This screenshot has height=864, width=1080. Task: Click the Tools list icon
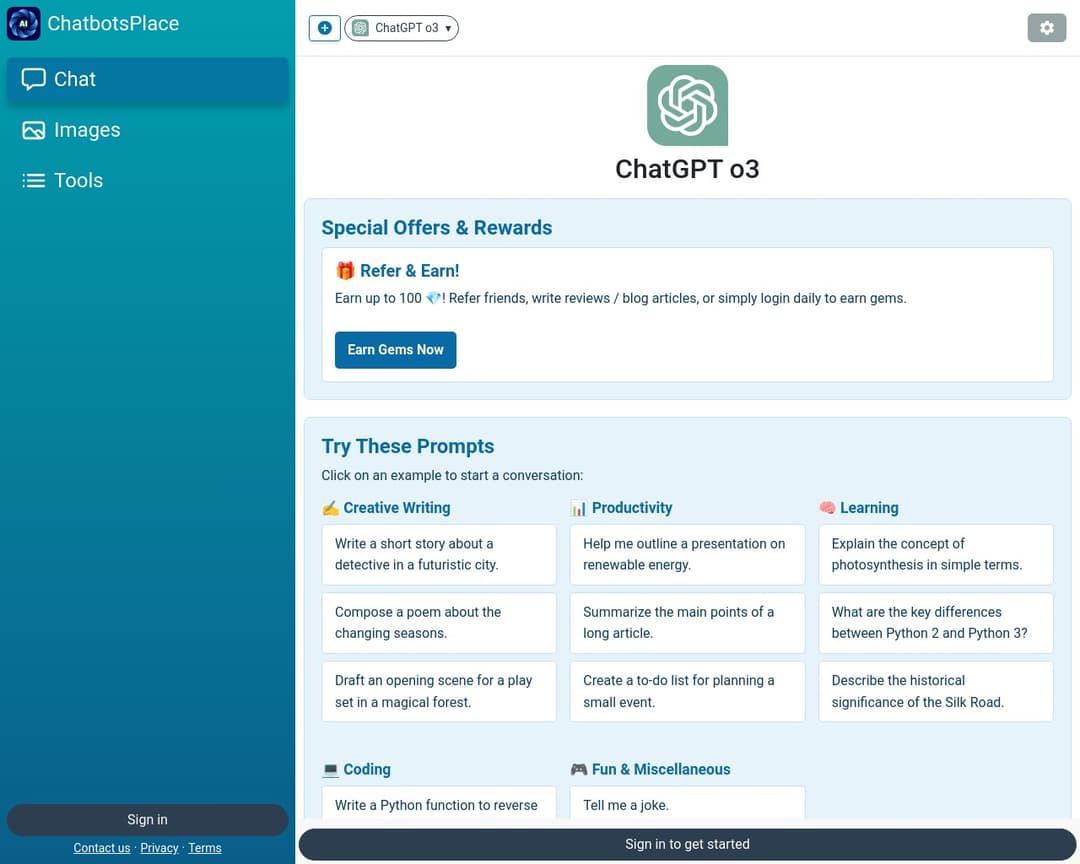[33, 180]
